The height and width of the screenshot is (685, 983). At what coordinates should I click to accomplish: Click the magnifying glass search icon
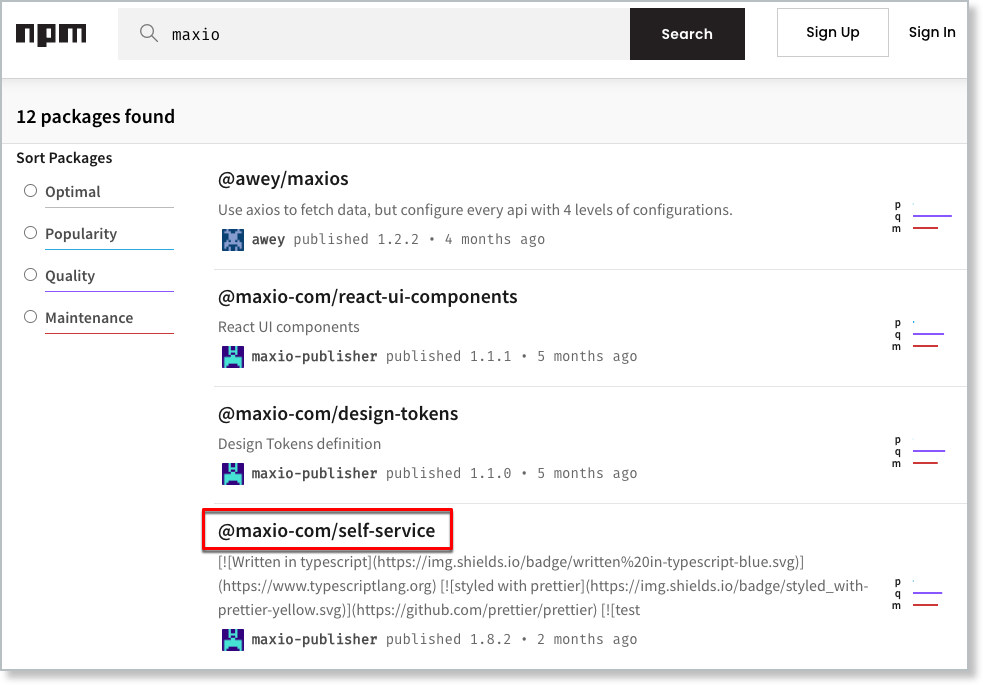point(149,34)
